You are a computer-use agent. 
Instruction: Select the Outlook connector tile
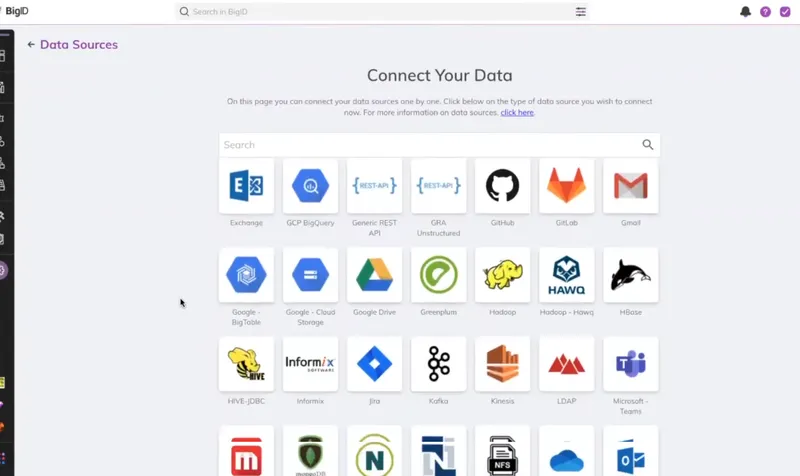point(631,452)
